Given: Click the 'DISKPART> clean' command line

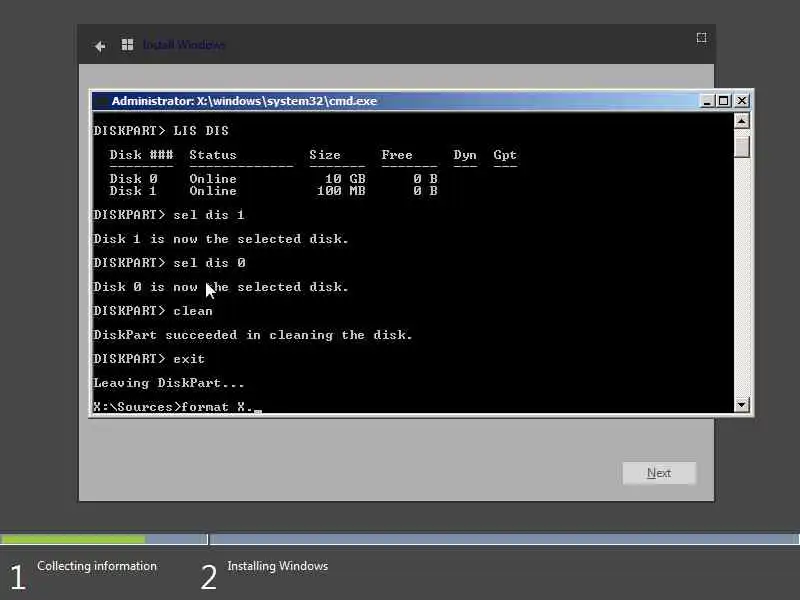Looking at the screenshot, I should [153, 311].
